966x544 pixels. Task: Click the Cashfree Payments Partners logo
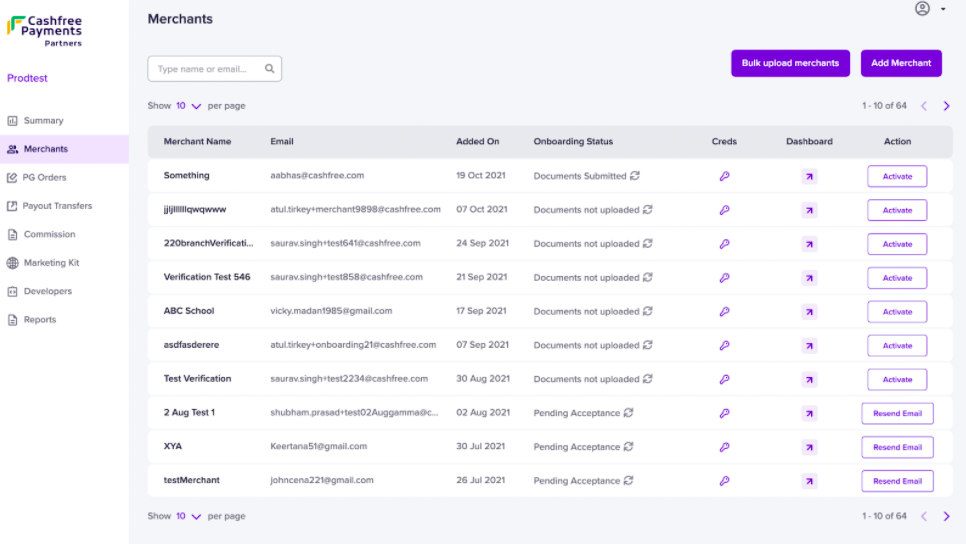pyautogui.click(x=45, y=29)
